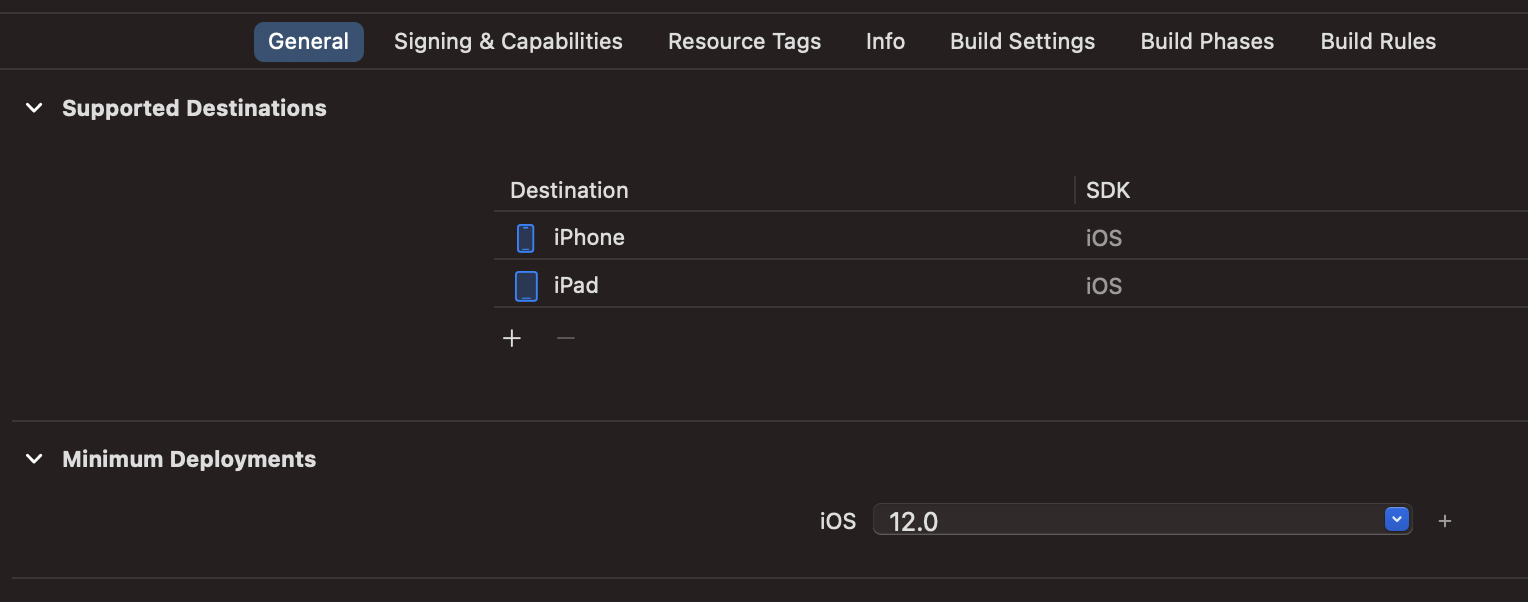This screenshot has width=1528, height=602.
Task: Click the iPad device icon in destinations
Action: (525, 286)
